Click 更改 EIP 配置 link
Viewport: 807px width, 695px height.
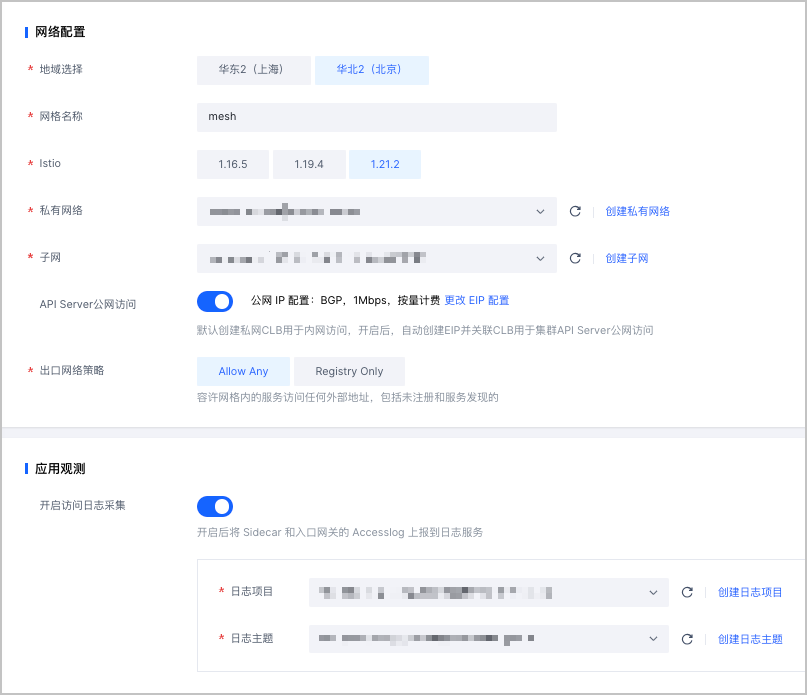click(x=477, y=300)
